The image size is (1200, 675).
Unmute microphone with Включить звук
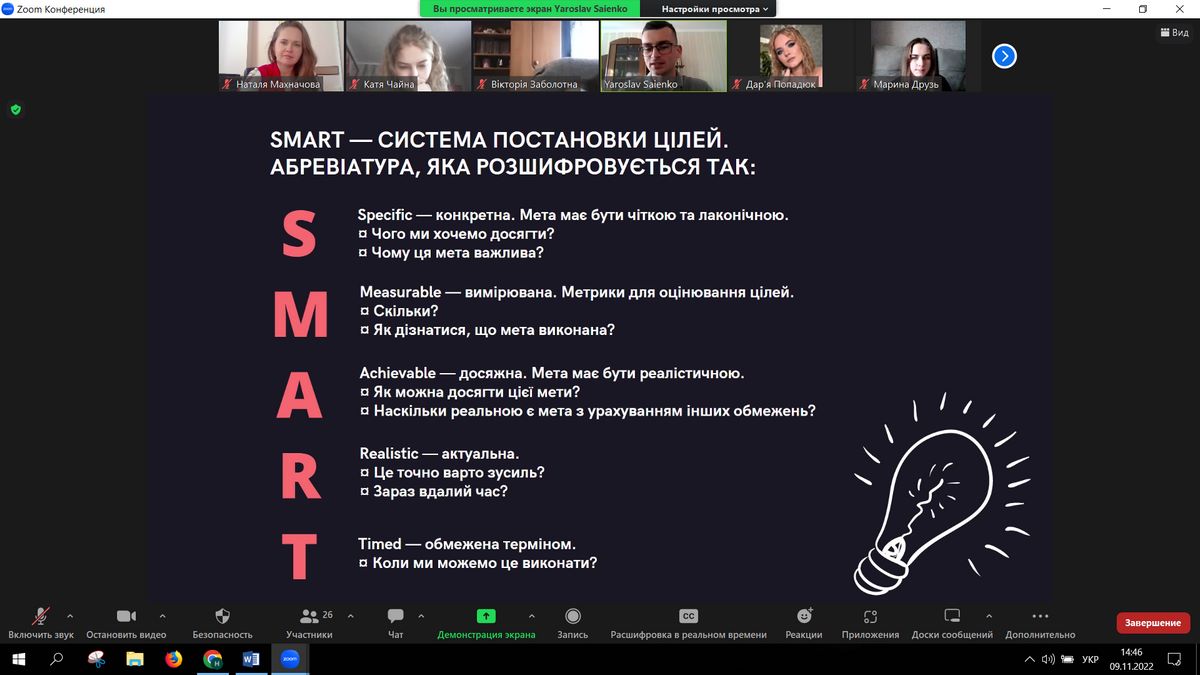[x=41, y=617]
